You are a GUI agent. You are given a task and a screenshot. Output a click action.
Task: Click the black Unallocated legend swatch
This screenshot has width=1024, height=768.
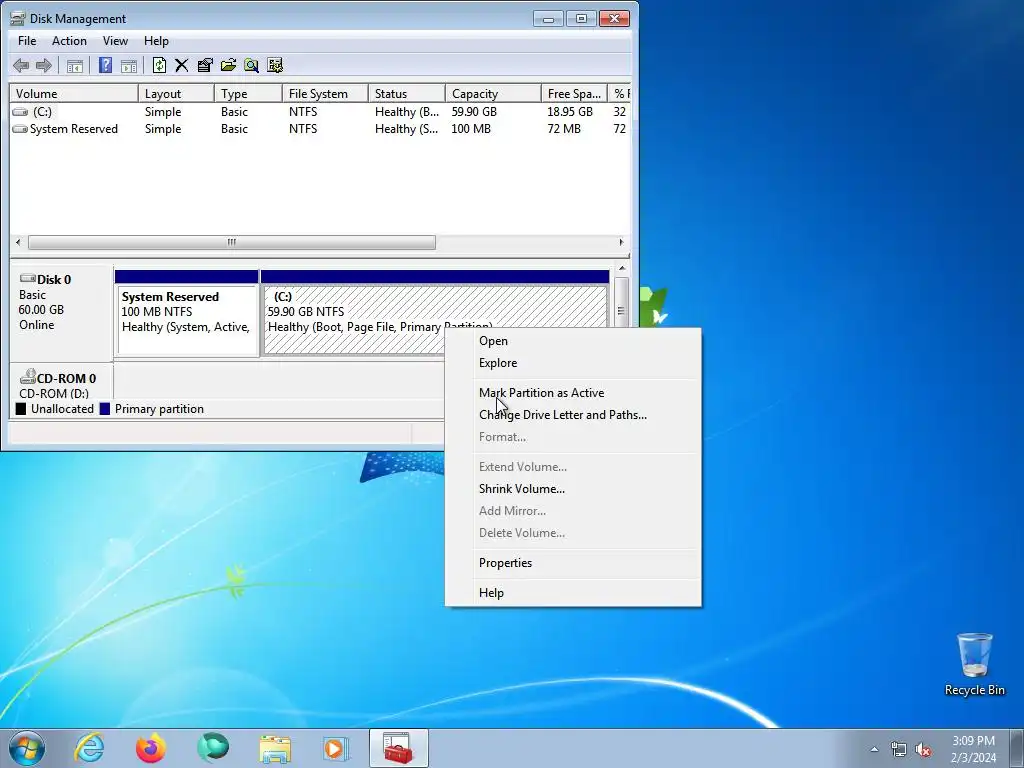coord(21,409)
